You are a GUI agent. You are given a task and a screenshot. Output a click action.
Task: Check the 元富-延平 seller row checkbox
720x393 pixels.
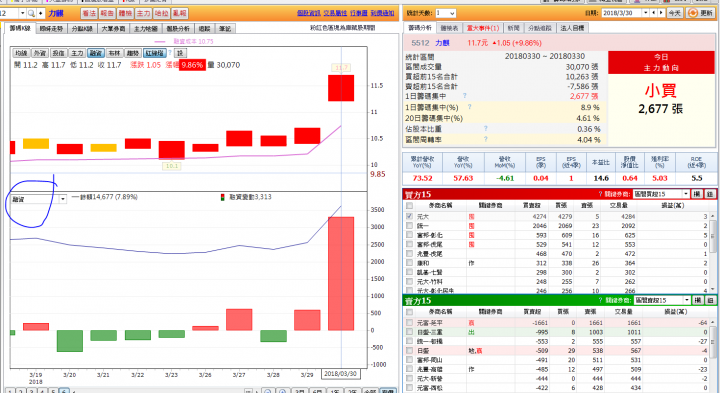(x=409, y=323)
